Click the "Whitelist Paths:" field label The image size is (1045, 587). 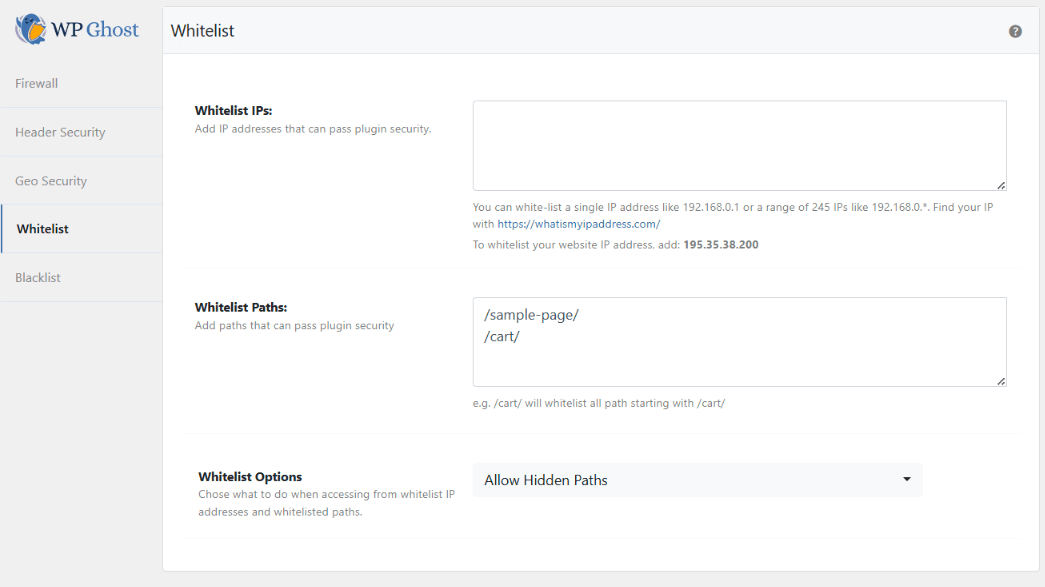[240, 307]
